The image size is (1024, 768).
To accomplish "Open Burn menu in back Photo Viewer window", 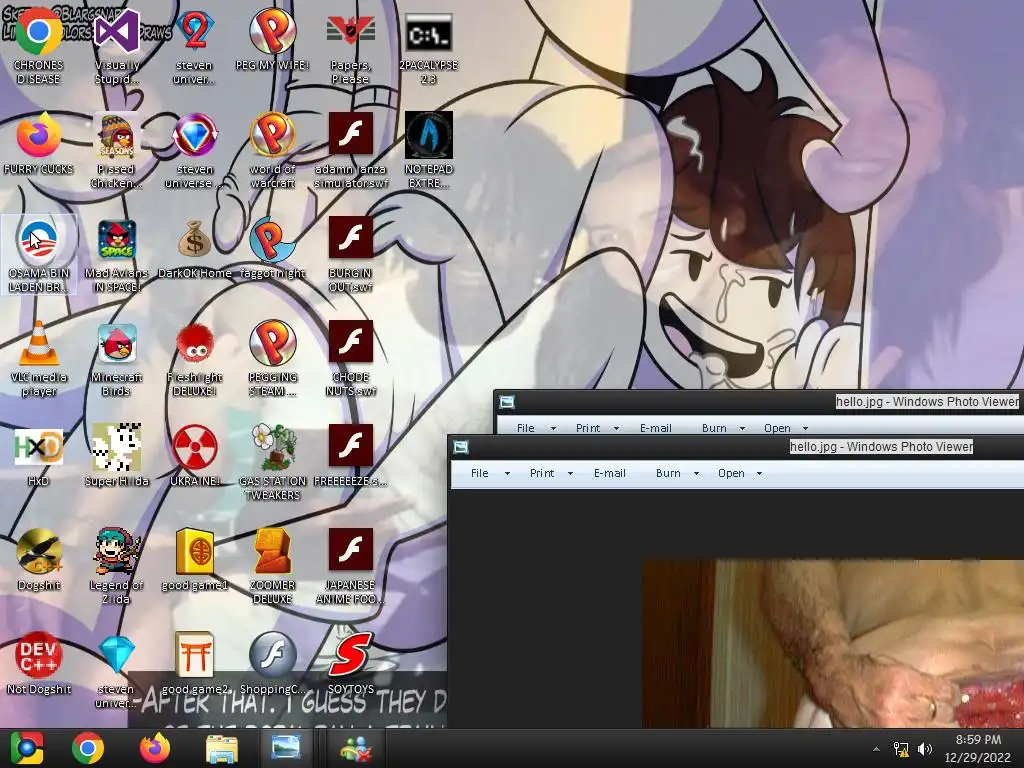I will [x=714, y=428].
